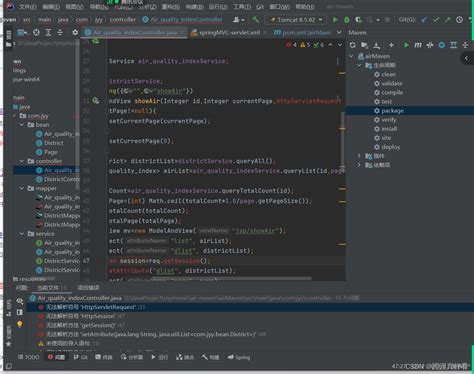474x374 pixels.
Task: Open Project panel settings gear
Action: 75,33
